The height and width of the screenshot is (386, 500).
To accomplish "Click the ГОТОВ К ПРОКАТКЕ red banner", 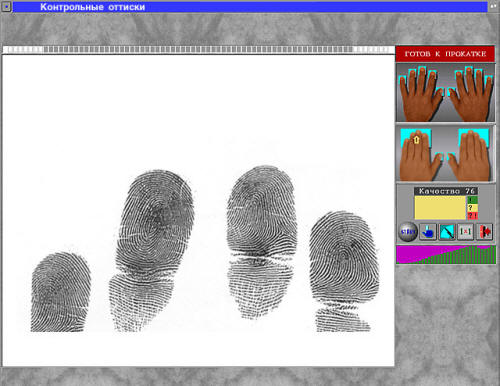I will pyautogui.click(x=445, y=54).
